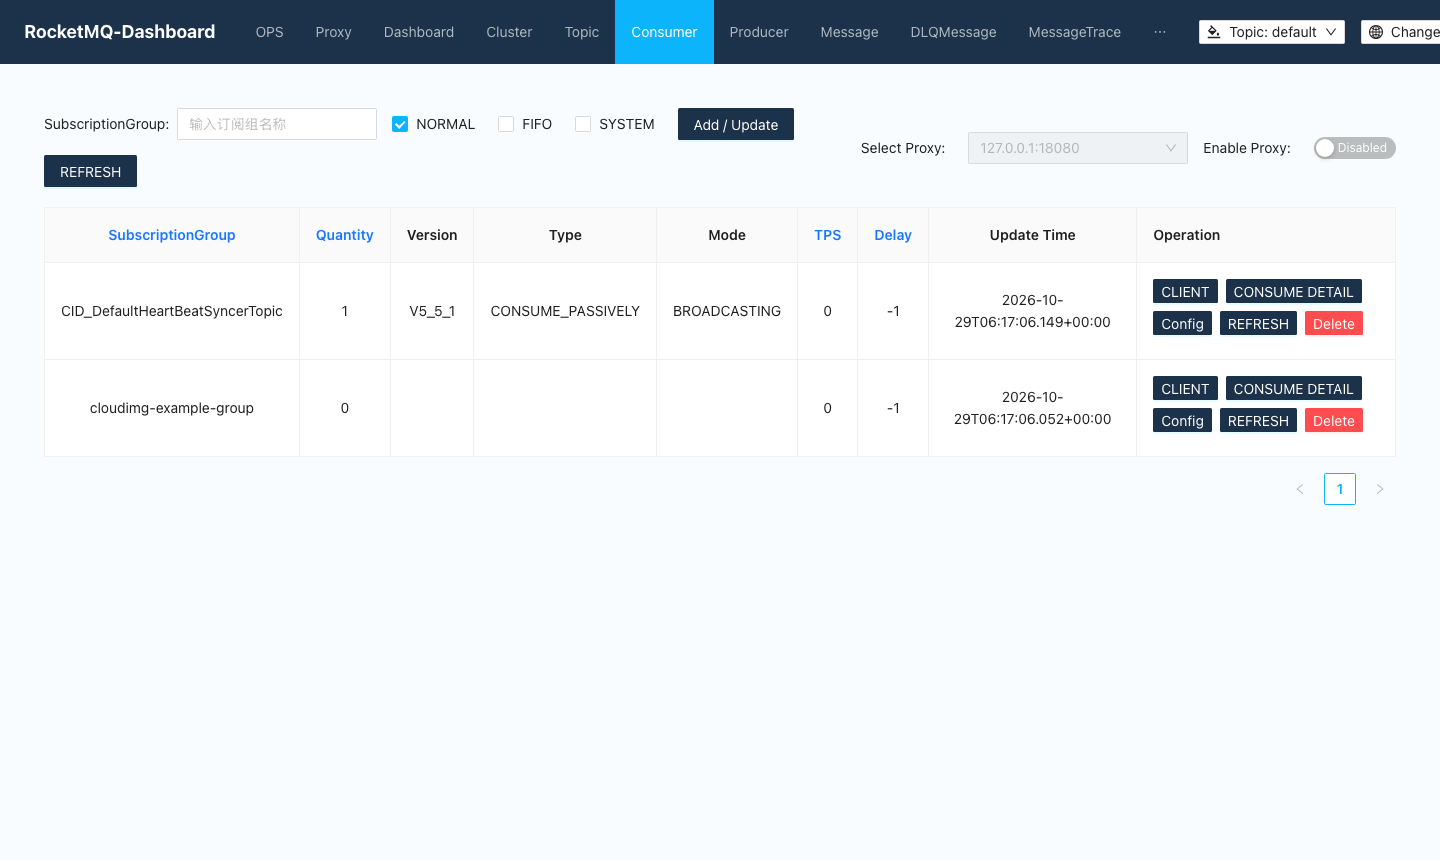Sort by TPS column header
The image size is (1440, 860).
click(827, 235)
